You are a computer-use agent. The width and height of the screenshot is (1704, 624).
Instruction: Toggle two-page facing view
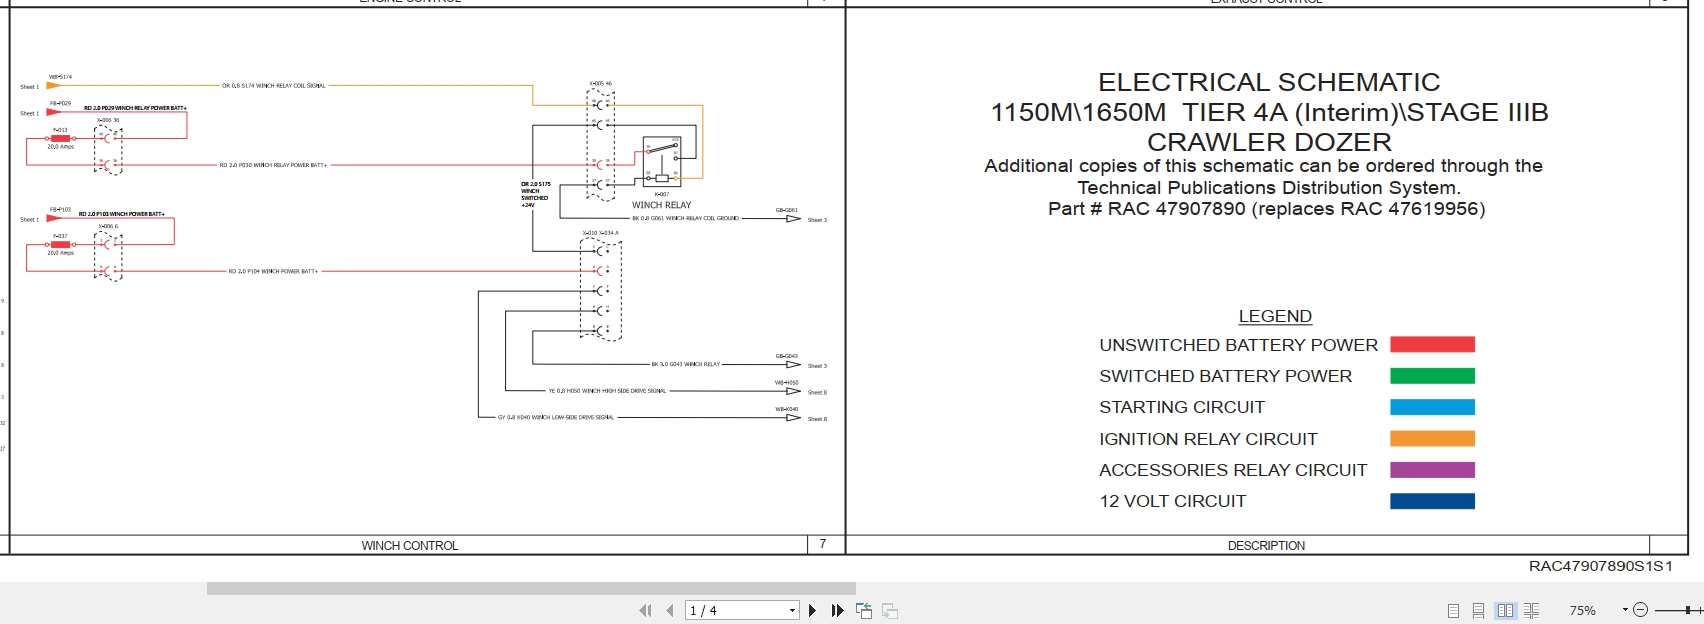point(1505,610)
